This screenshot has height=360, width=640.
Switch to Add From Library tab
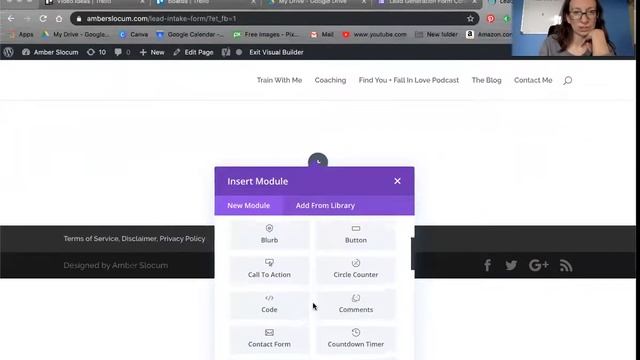[x=325, y=205]
